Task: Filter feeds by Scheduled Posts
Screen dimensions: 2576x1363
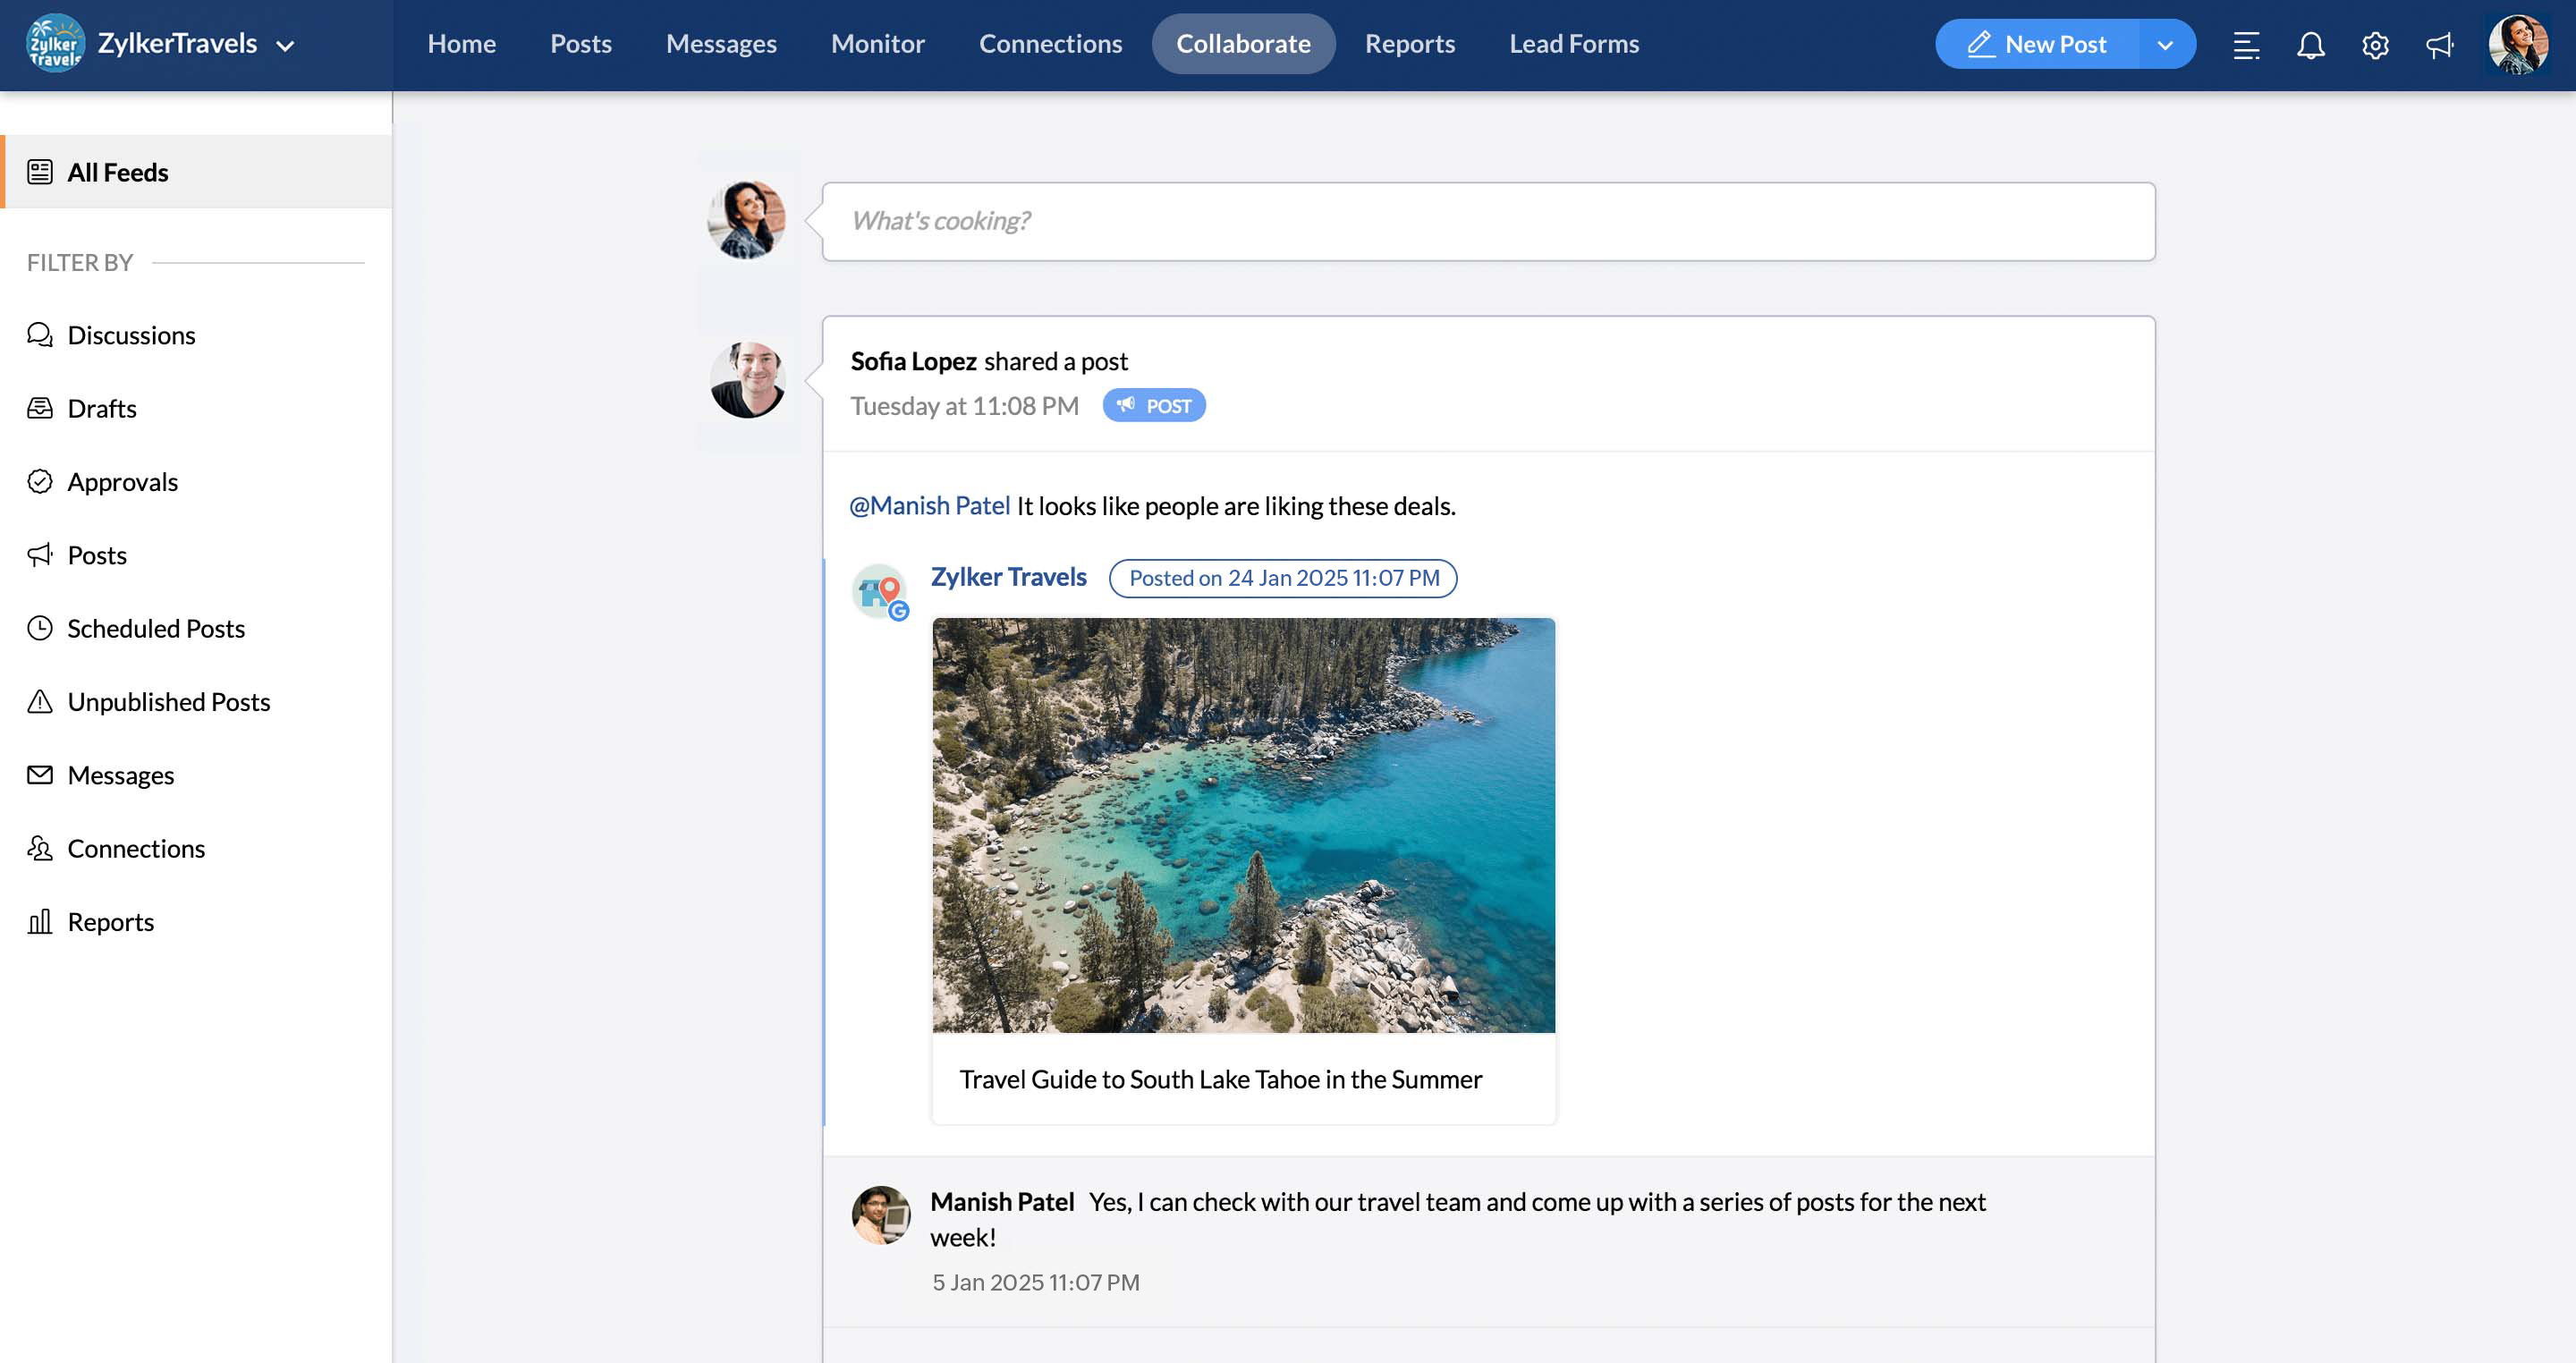Action: 156,628
